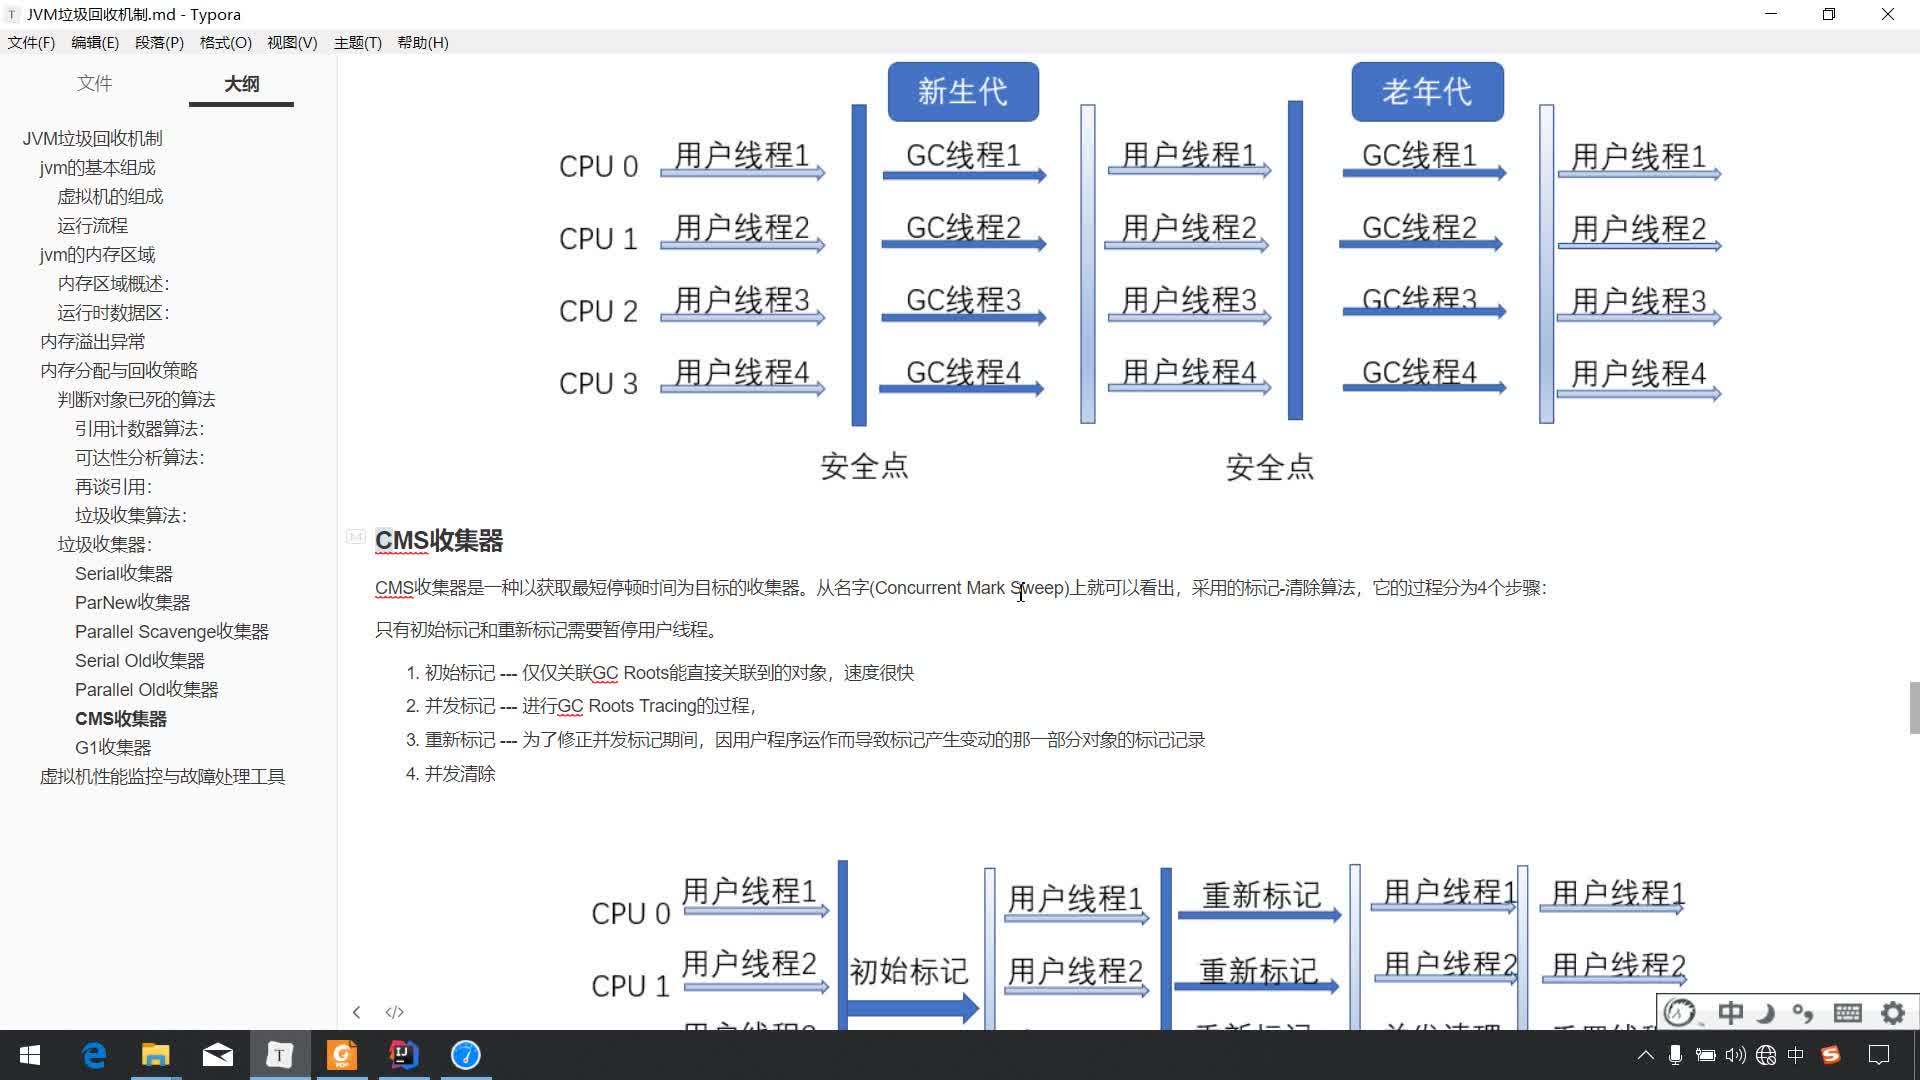Open Parallel Scavenge收集器 from the outline
1920x1080 pixels.
tap(171, 631)
